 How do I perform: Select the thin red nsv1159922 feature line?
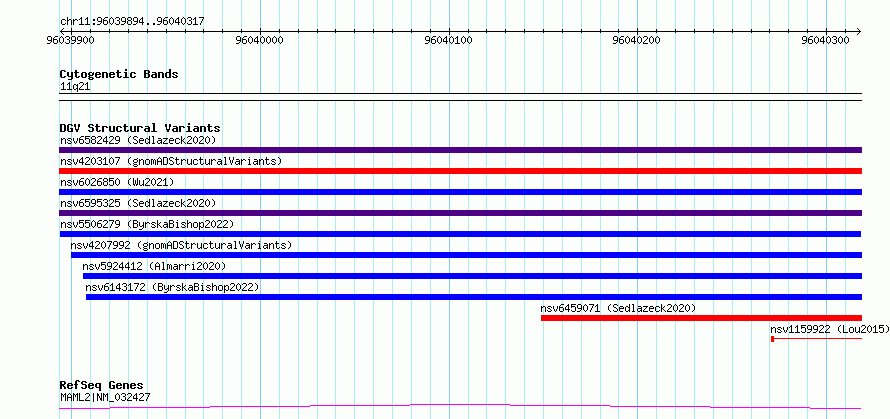click(817, 339)
